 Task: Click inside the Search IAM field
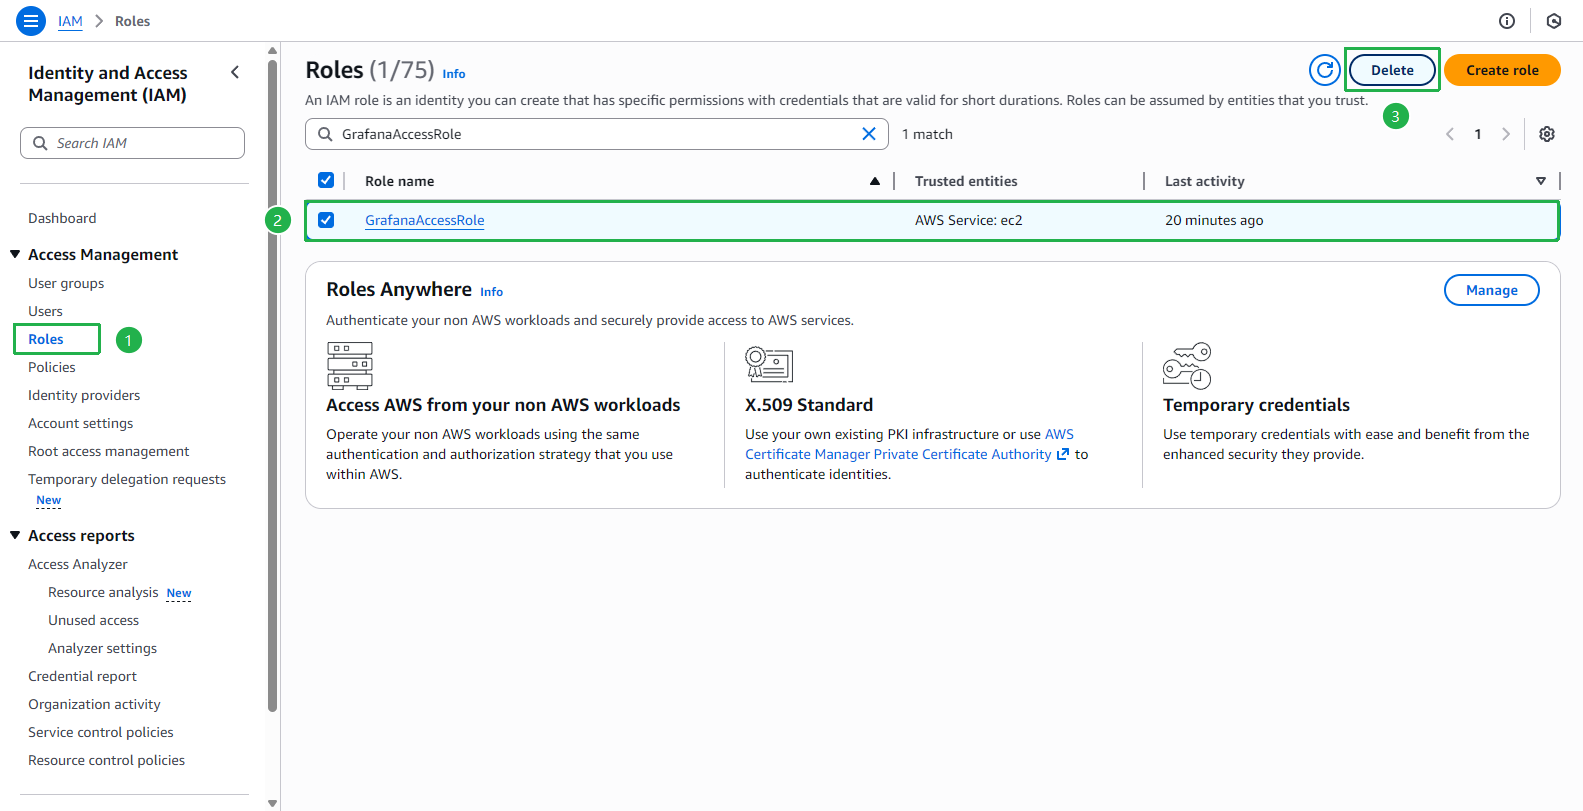[x=132, y=143]
